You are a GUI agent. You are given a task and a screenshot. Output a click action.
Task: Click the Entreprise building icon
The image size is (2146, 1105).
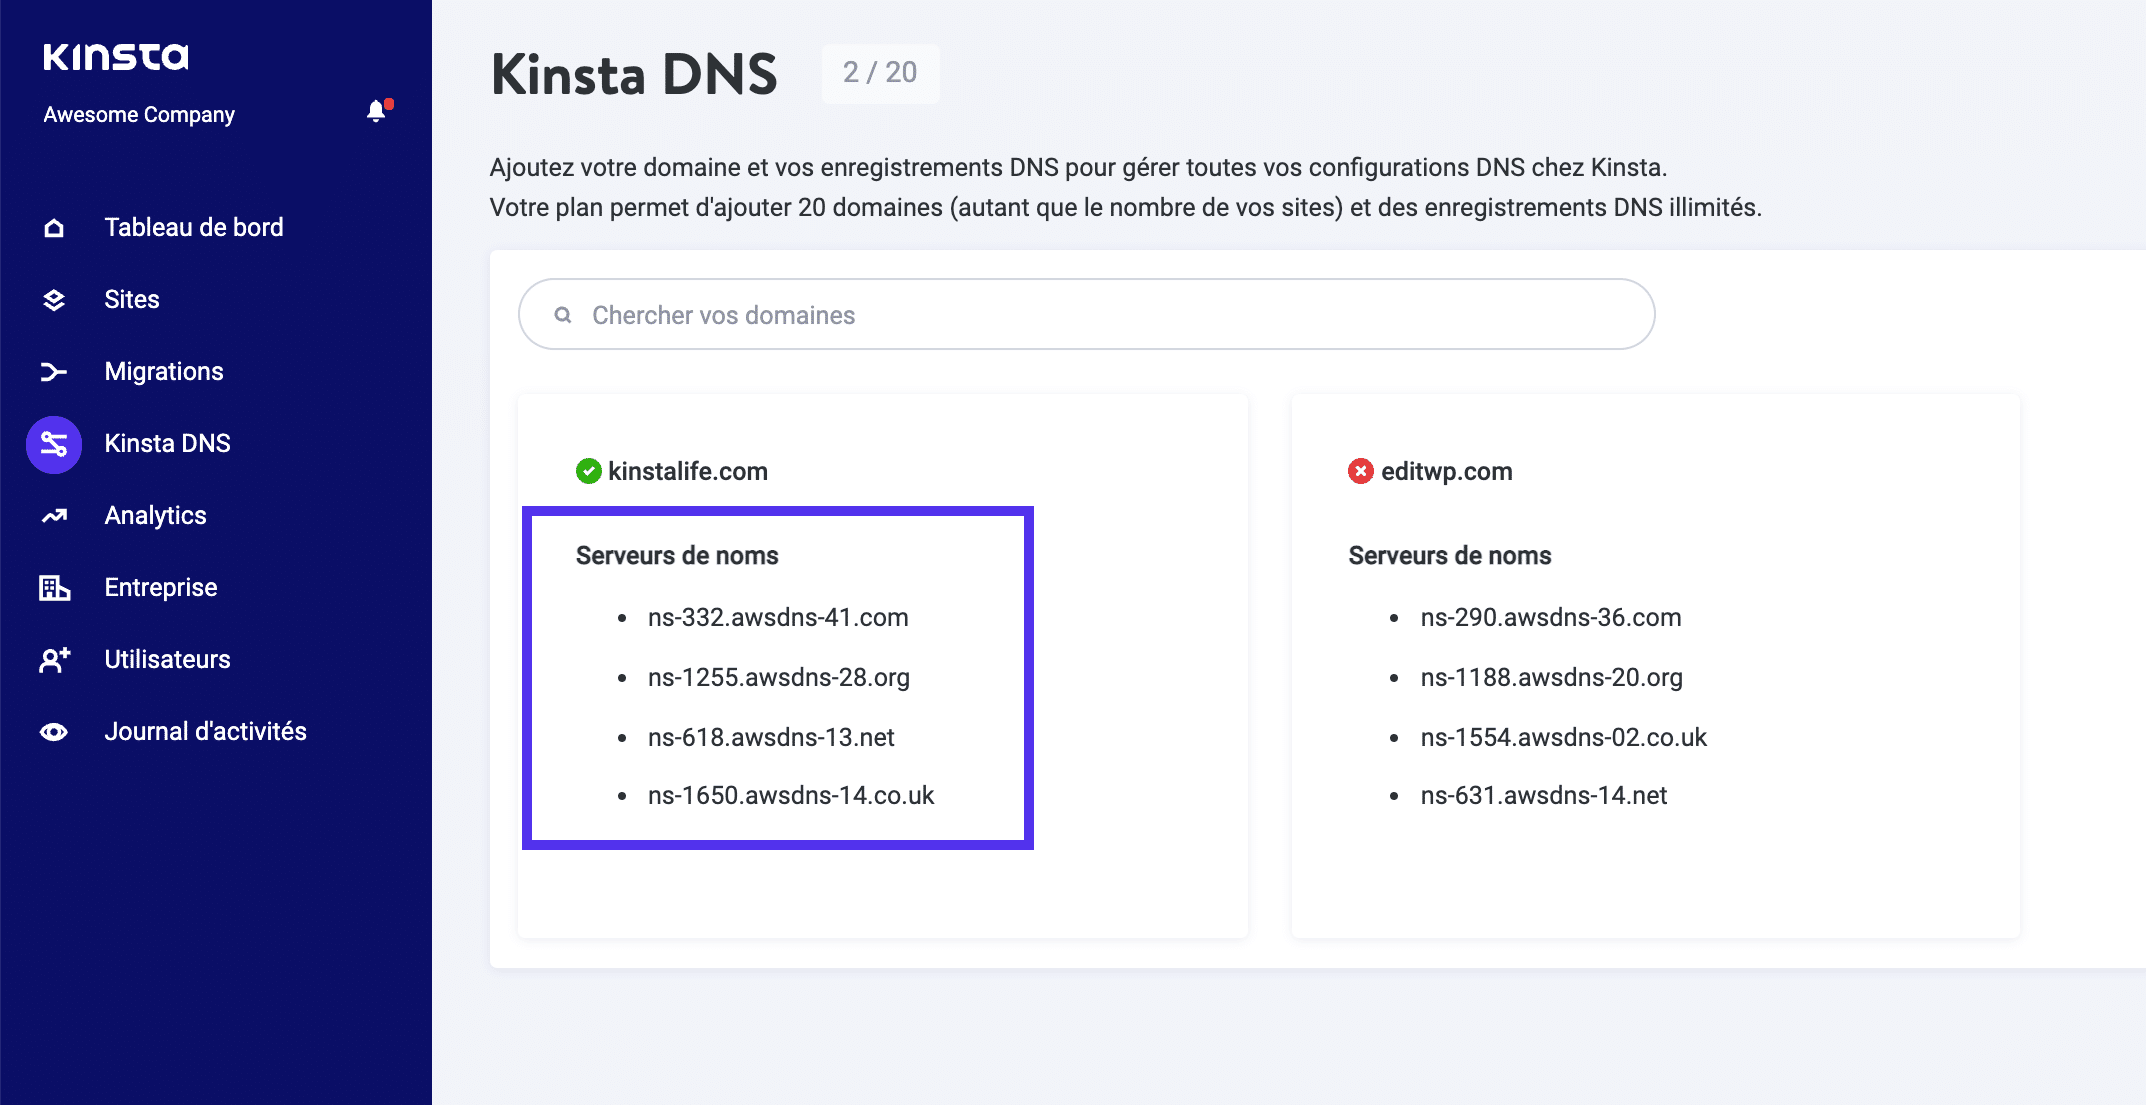53,587
